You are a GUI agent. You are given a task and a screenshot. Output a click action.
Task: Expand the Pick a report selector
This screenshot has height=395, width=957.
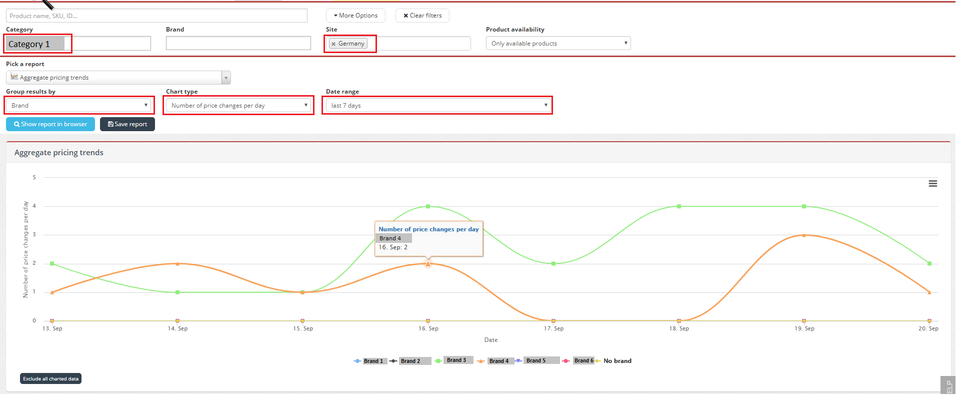point(118,78)
